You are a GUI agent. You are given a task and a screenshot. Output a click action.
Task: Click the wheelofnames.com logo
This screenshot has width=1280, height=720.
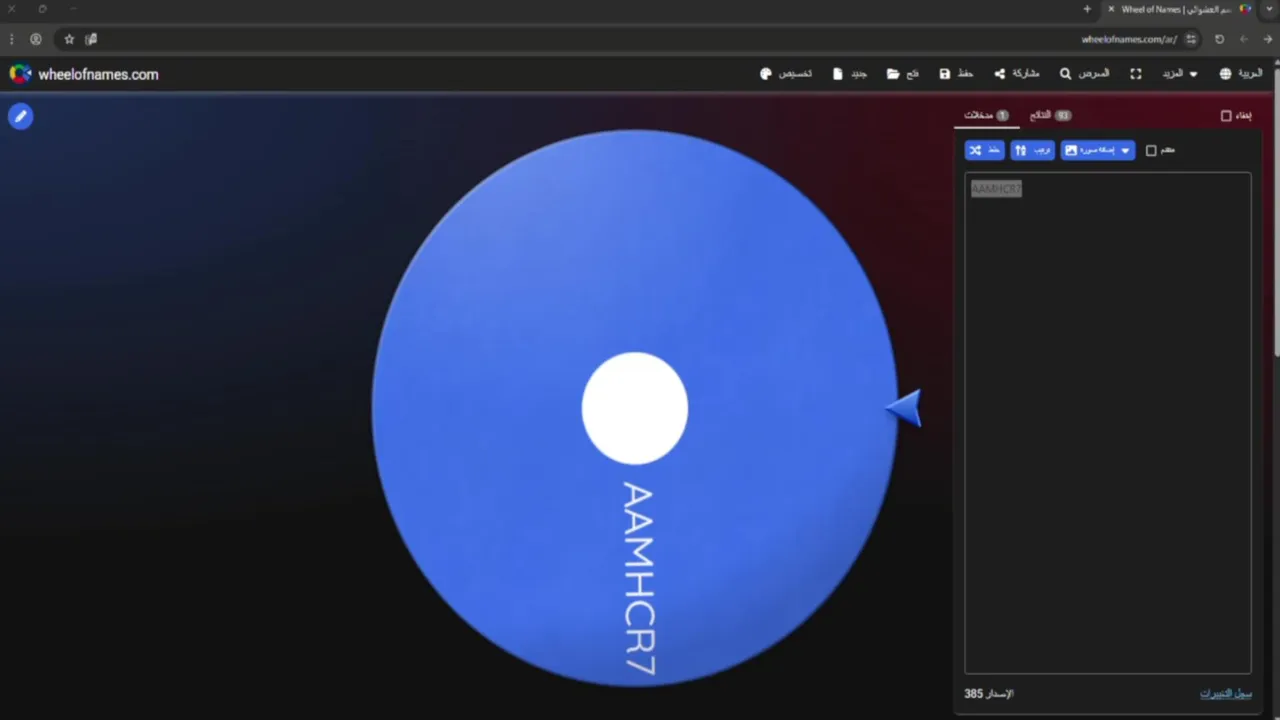pyautogui.click(x=84, y=74)
